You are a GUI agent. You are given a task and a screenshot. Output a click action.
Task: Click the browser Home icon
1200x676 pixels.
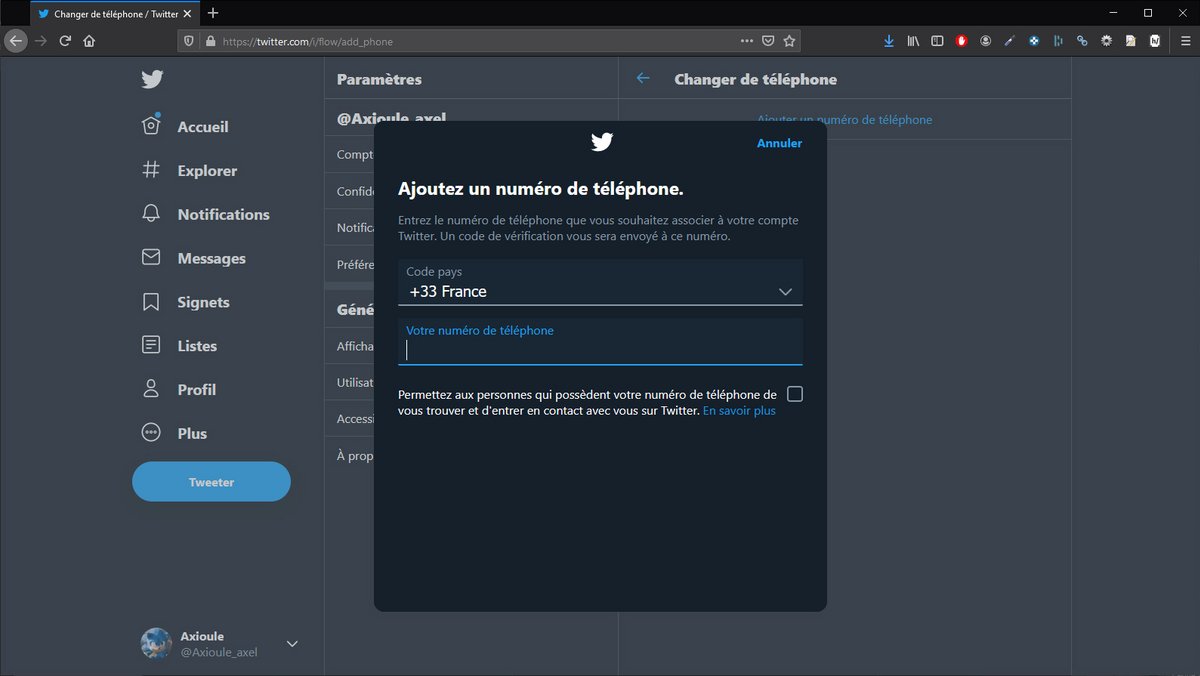(x=89, y=41)
